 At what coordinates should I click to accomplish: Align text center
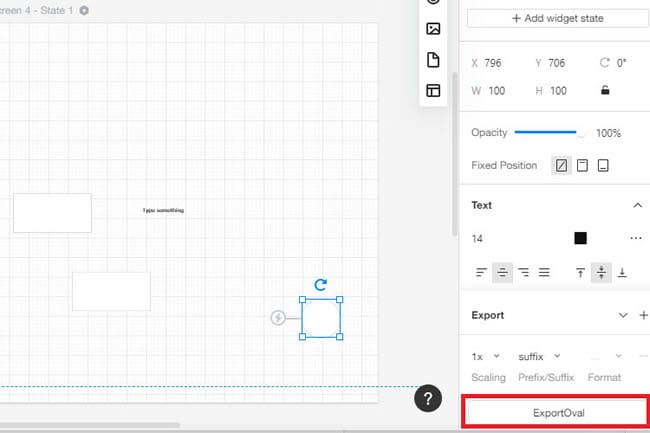tap(502, 272)
